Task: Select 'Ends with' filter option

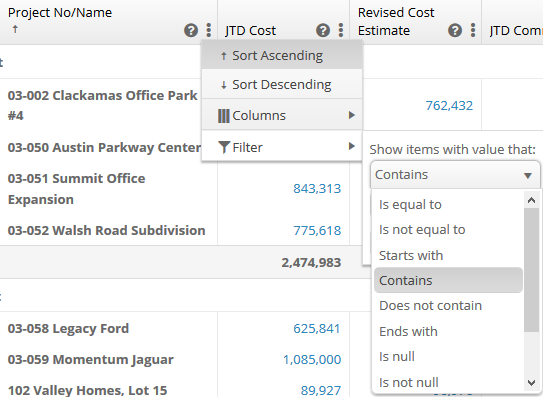Action: (448, 332)
